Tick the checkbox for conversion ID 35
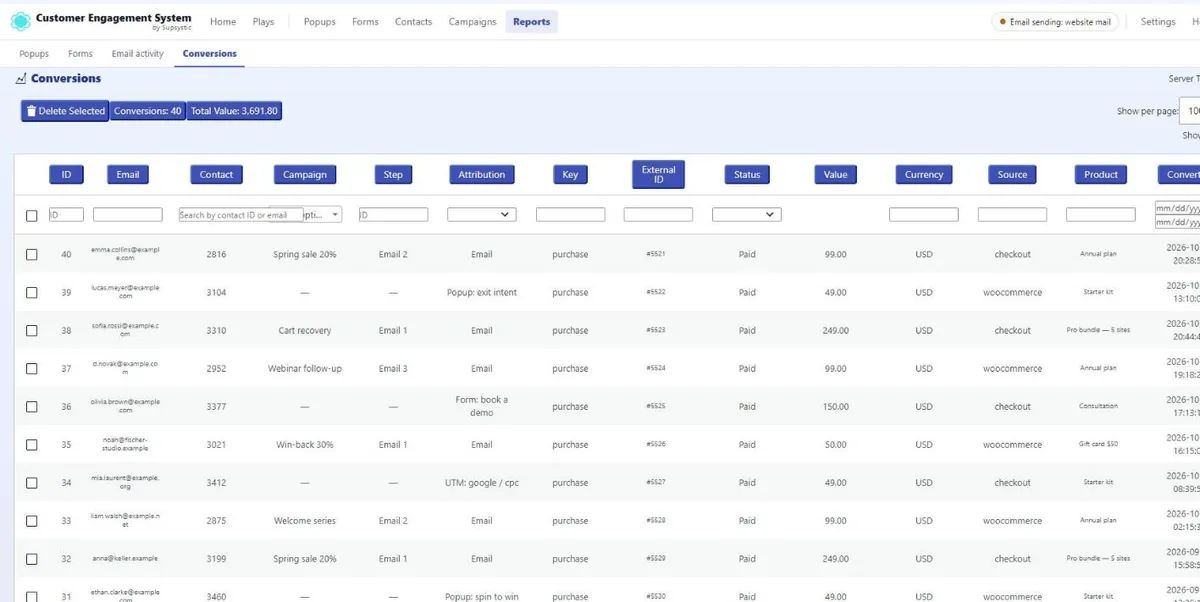 tap(32, 444)
